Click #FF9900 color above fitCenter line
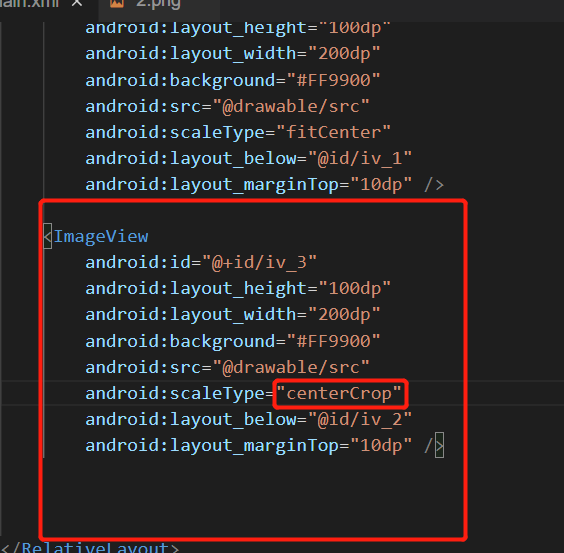Viewport: 564px width, 553px height. 333,80
